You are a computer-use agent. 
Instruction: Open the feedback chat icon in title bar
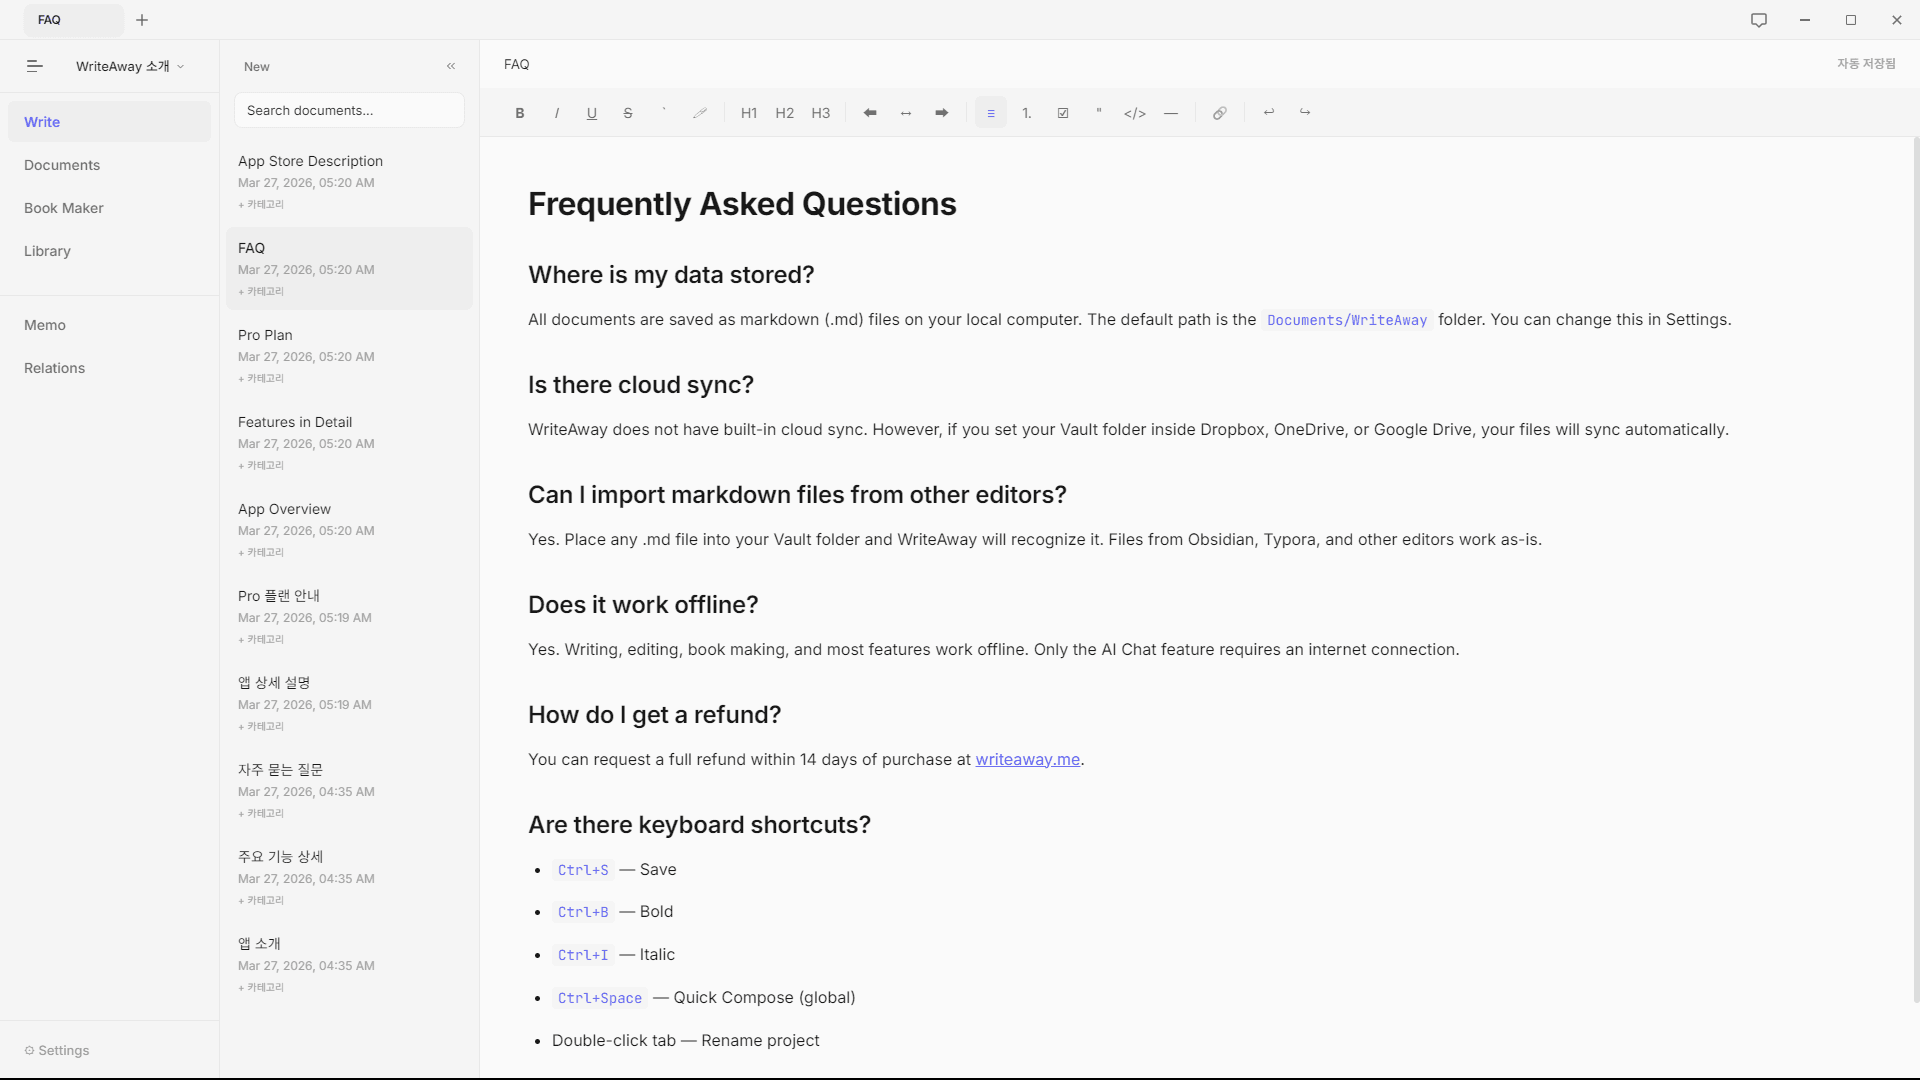point(1759,20)
